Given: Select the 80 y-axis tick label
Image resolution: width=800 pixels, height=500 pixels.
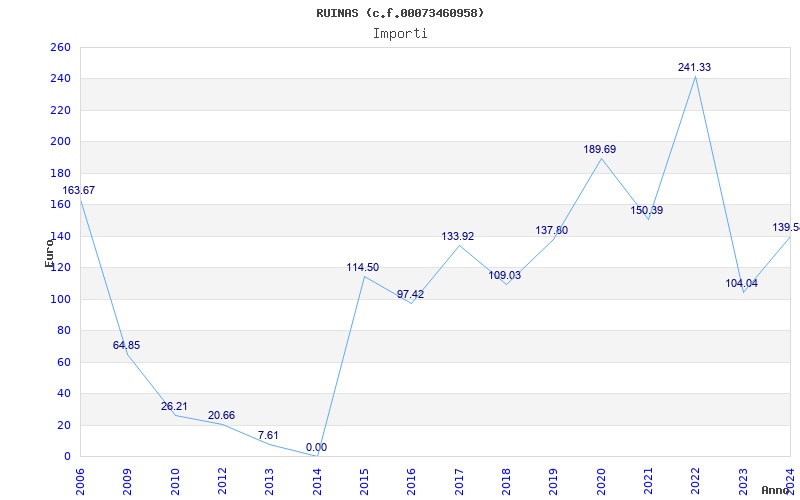Looking at the screenshot, I should pyautogui.click(x=63, y=331).
